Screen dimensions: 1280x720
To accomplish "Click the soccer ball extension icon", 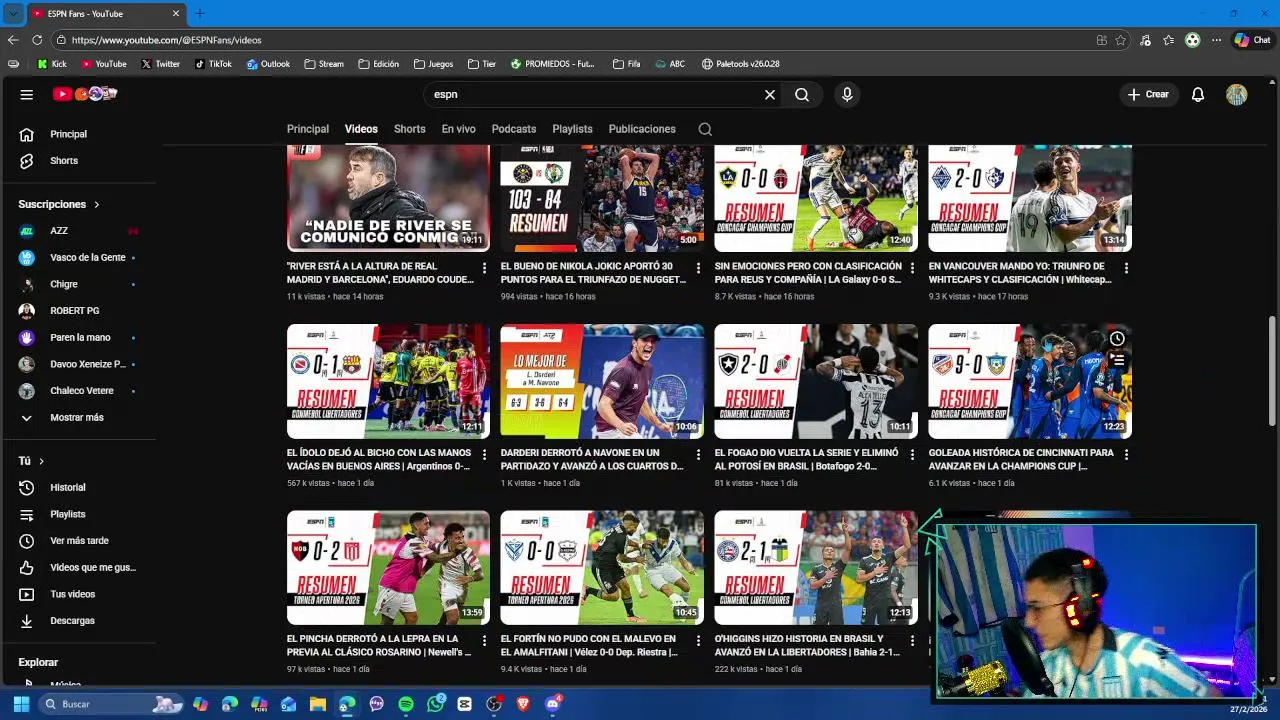I will point(1192,40).
